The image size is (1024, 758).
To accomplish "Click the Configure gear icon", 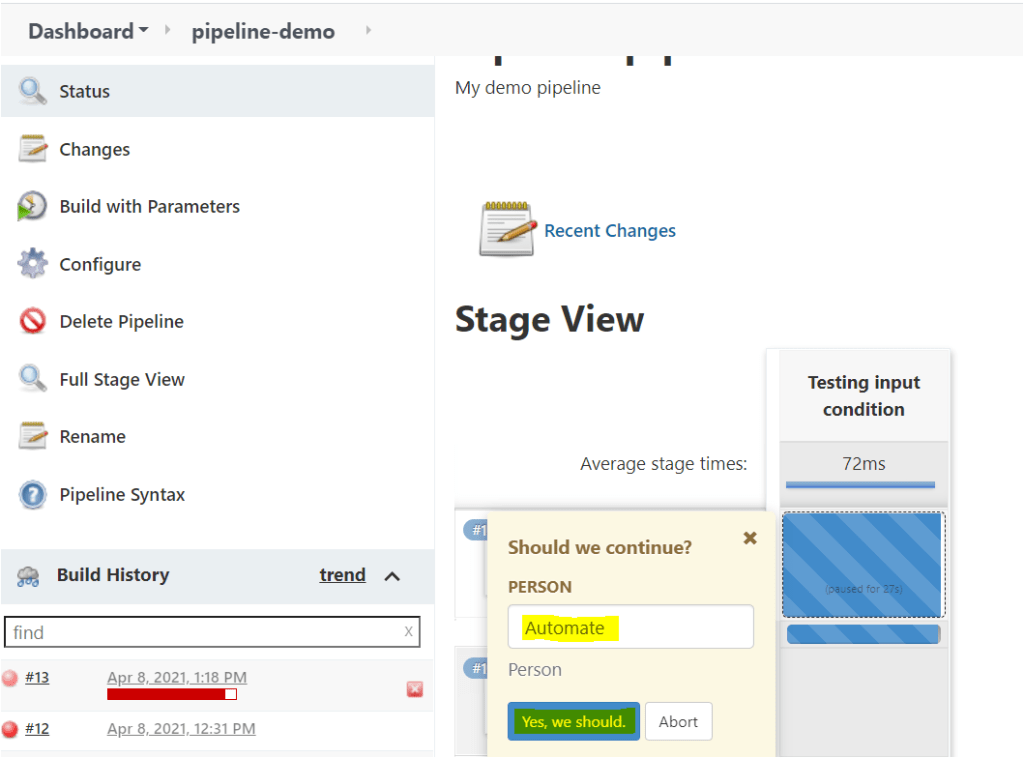I will (x=31, y=263).
